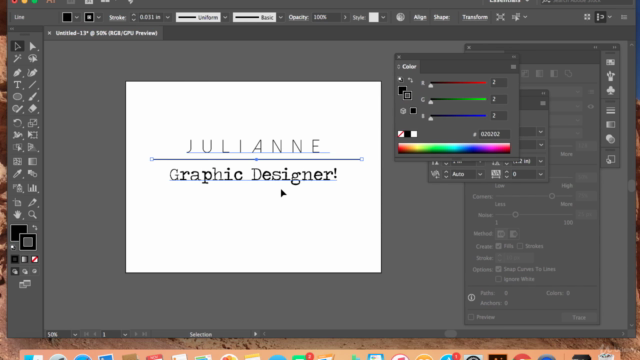Select the Color panel tab
640x360 pixels.
click(x=409, y=67)
